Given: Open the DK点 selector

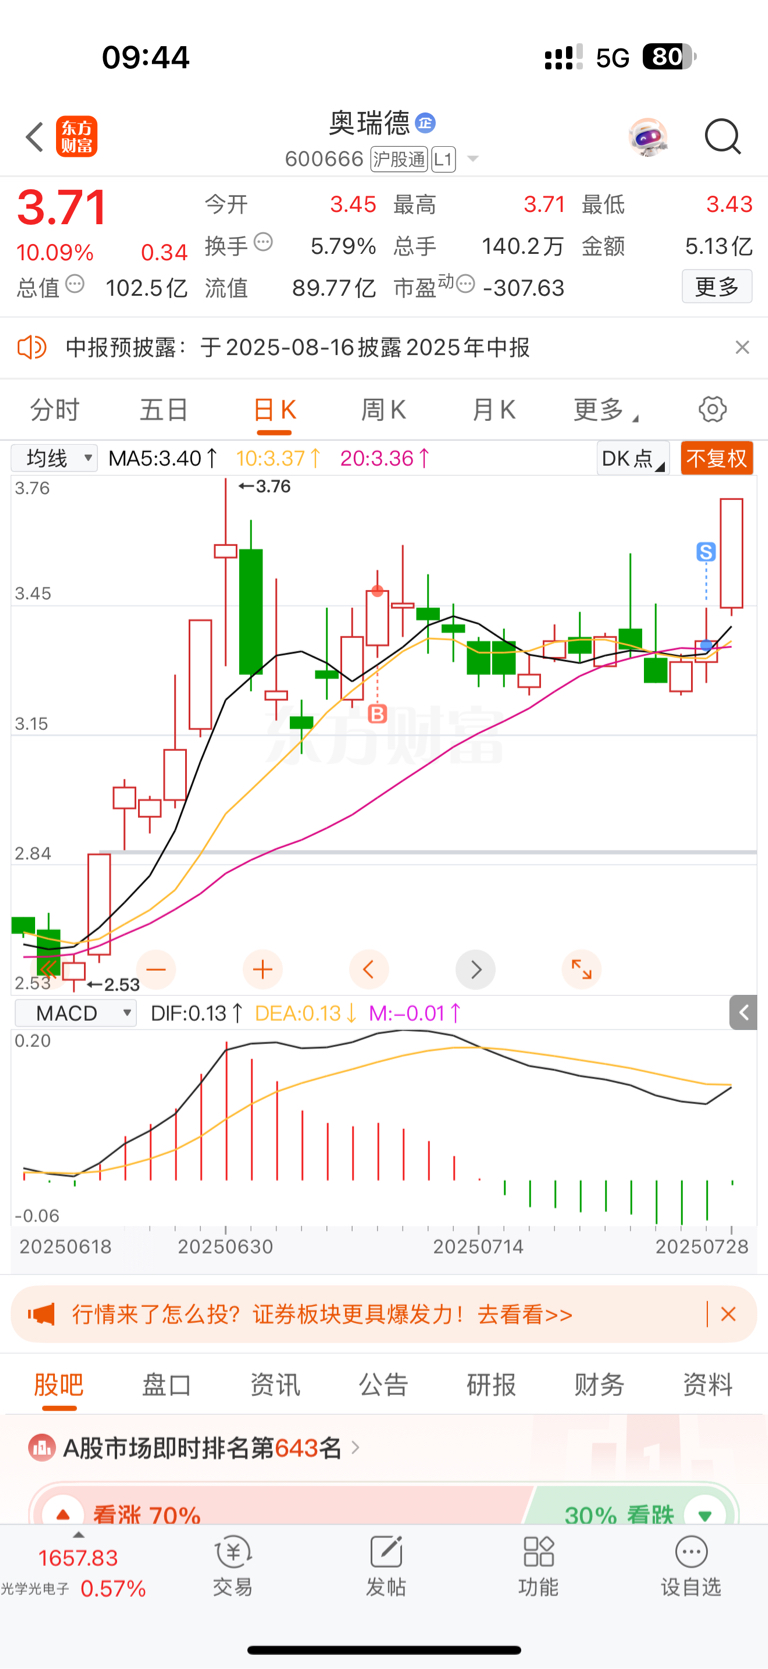Looking at the screenshot, I should coord(632,458).
